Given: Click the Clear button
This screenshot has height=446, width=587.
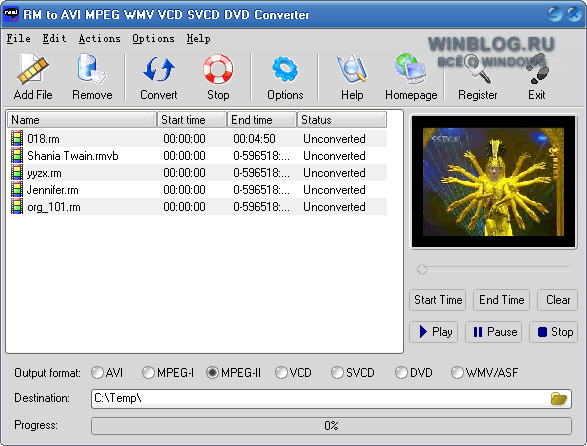Looking at the screenshot, I should tap(557, 300).
